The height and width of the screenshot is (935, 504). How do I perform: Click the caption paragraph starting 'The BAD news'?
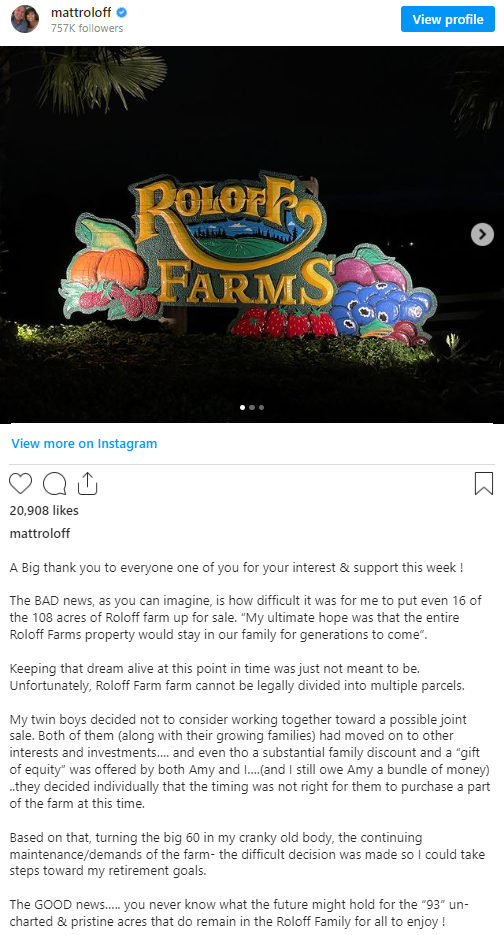click(246, 617)
